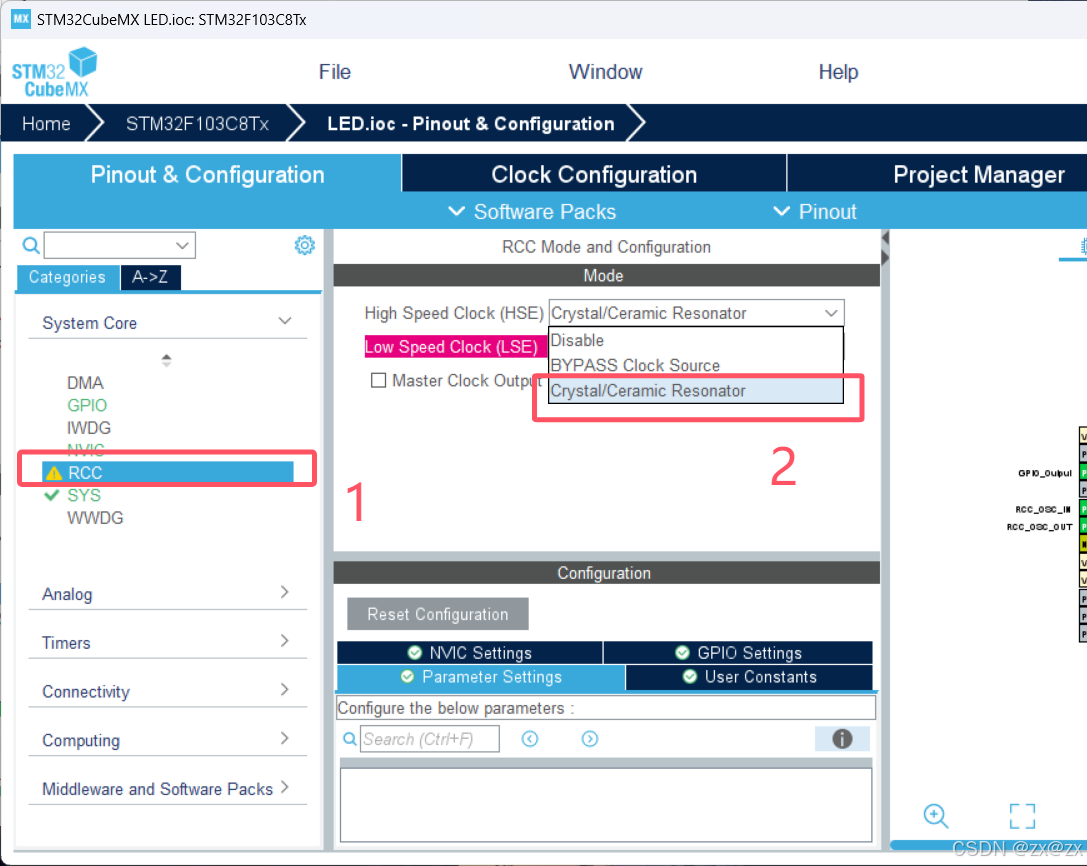Open the gear settings icon in categories panel

304,245
